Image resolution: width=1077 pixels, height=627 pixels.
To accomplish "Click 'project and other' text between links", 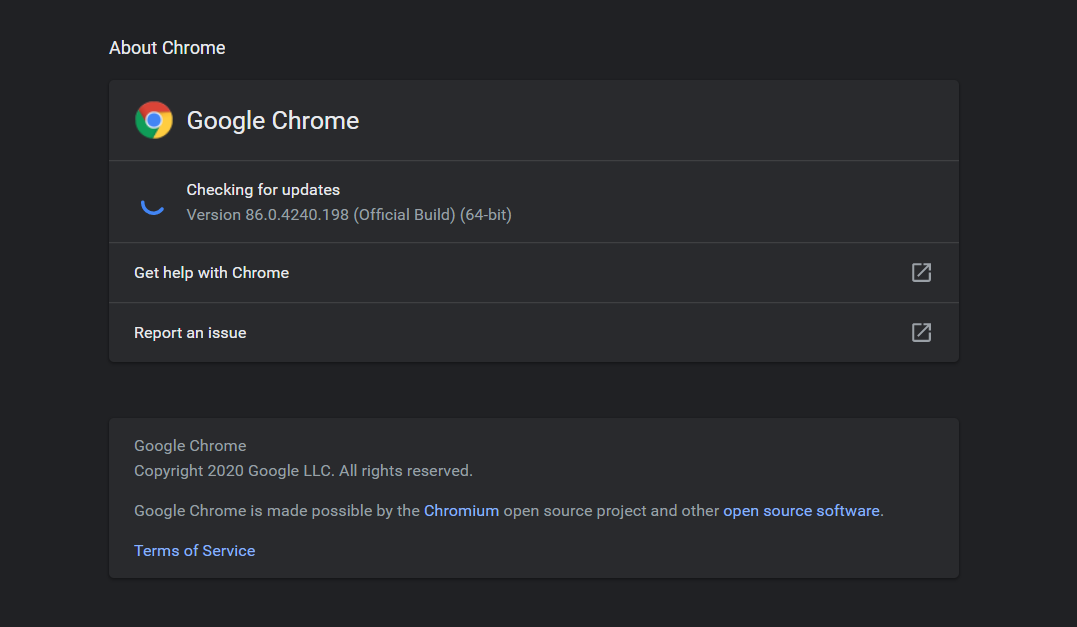I will [611, 511].
